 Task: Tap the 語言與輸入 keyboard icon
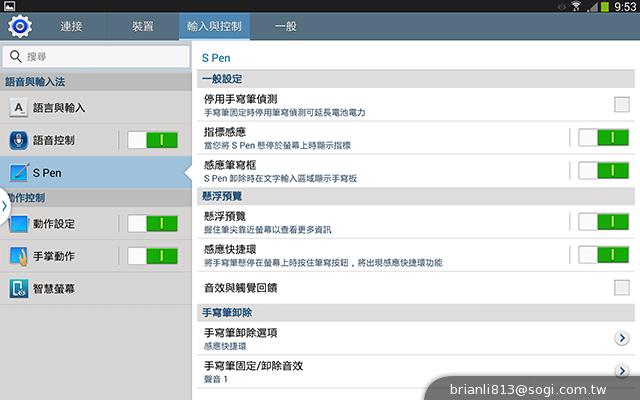[19, 107]
